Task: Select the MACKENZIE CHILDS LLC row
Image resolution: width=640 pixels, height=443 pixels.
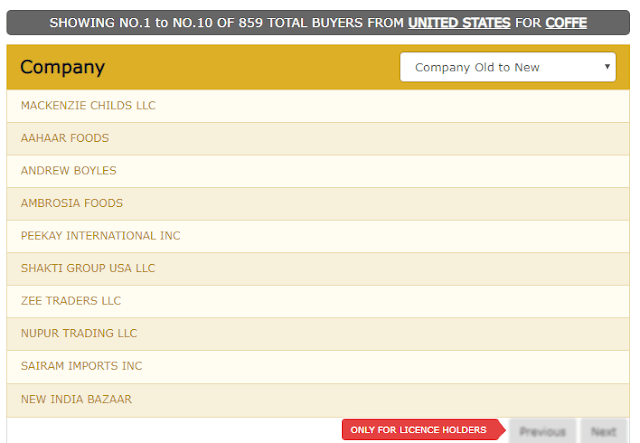Action: [88, 106]
